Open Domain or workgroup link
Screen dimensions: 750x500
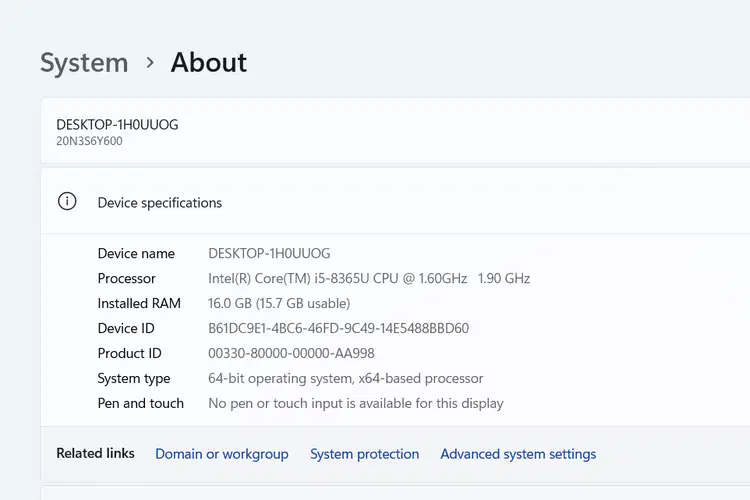(222, 454)
